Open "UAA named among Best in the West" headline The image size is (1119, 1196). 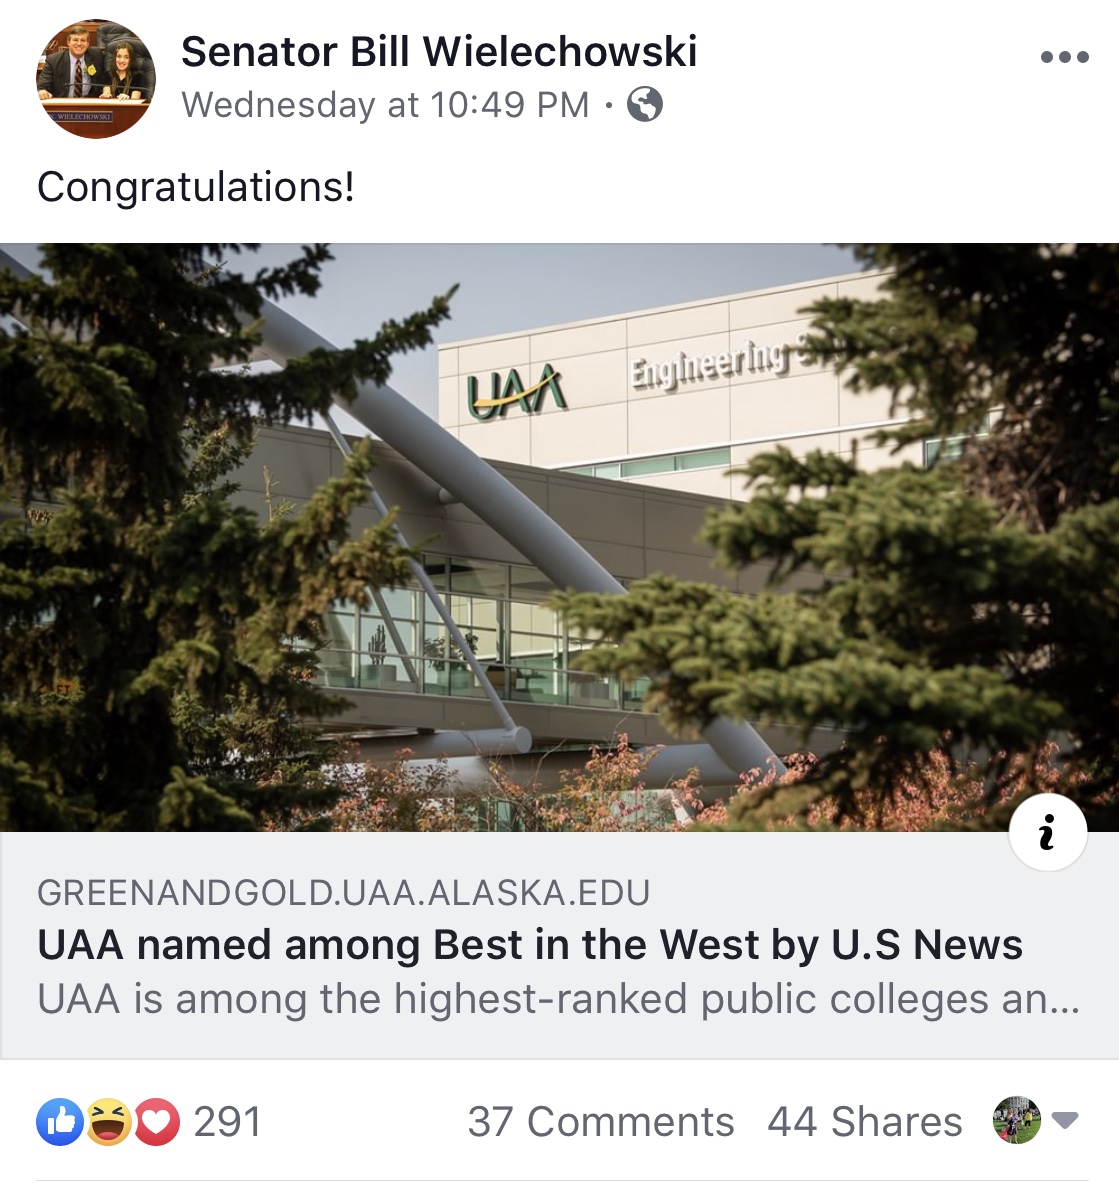click(x=529, y=944)
